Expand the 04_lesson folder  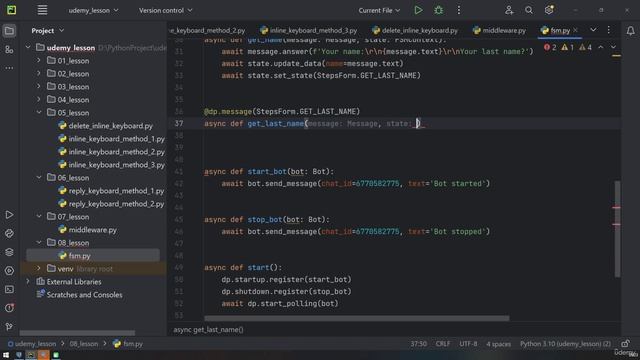pyautogui.click(x=39, y=100)
